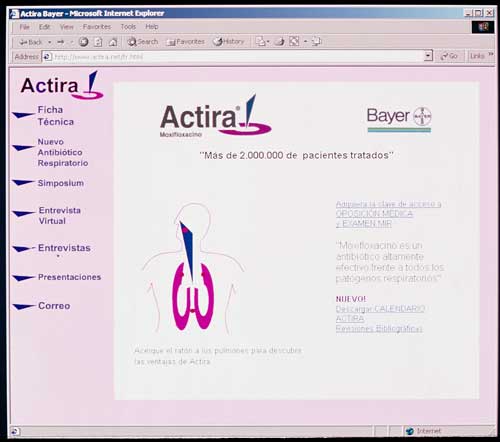Click the Descargar CALENDARIO ACTIRA link
500x442 pixels.
tap(380, 313)
